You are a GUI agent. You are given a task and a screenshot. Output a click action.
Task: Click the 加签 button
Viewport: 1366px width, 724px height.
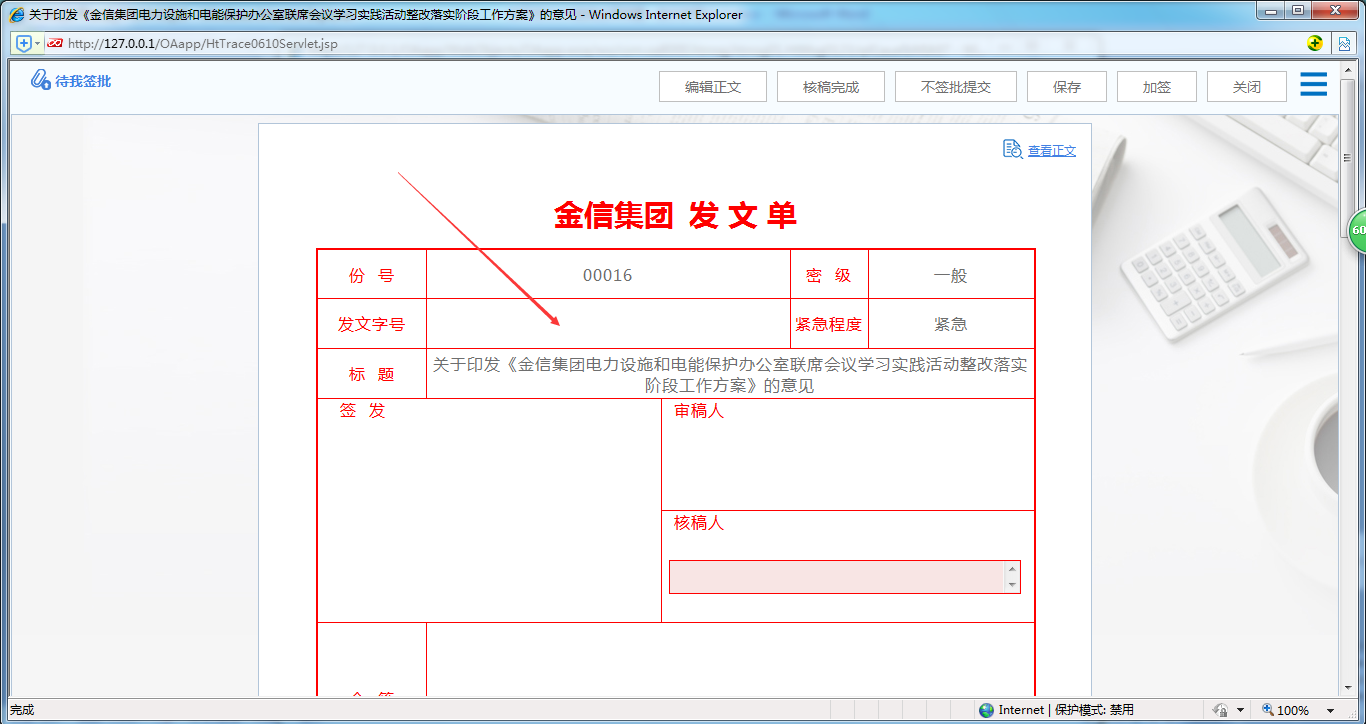[1156, 86]
